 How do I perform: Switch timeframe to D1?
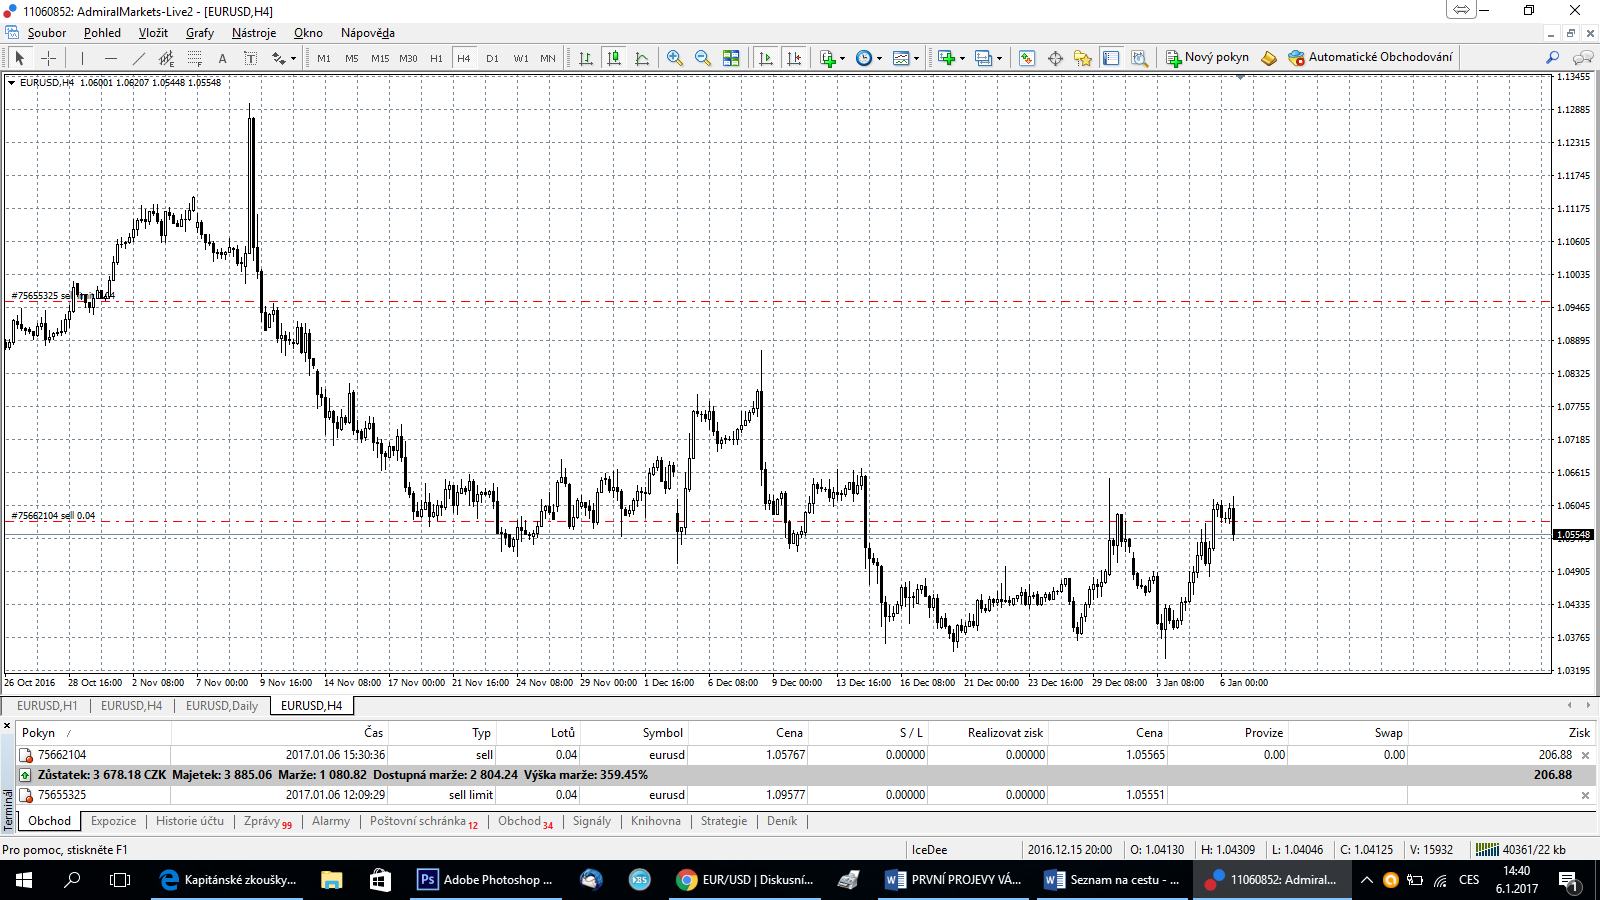[492, 58]
